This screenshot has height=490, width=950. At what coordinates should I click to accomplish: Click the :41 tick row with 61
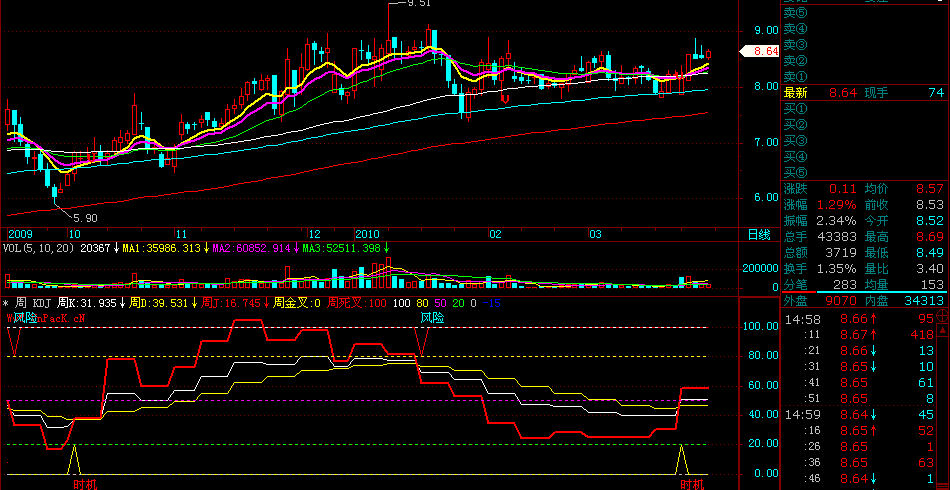click(x=859, y=382)
